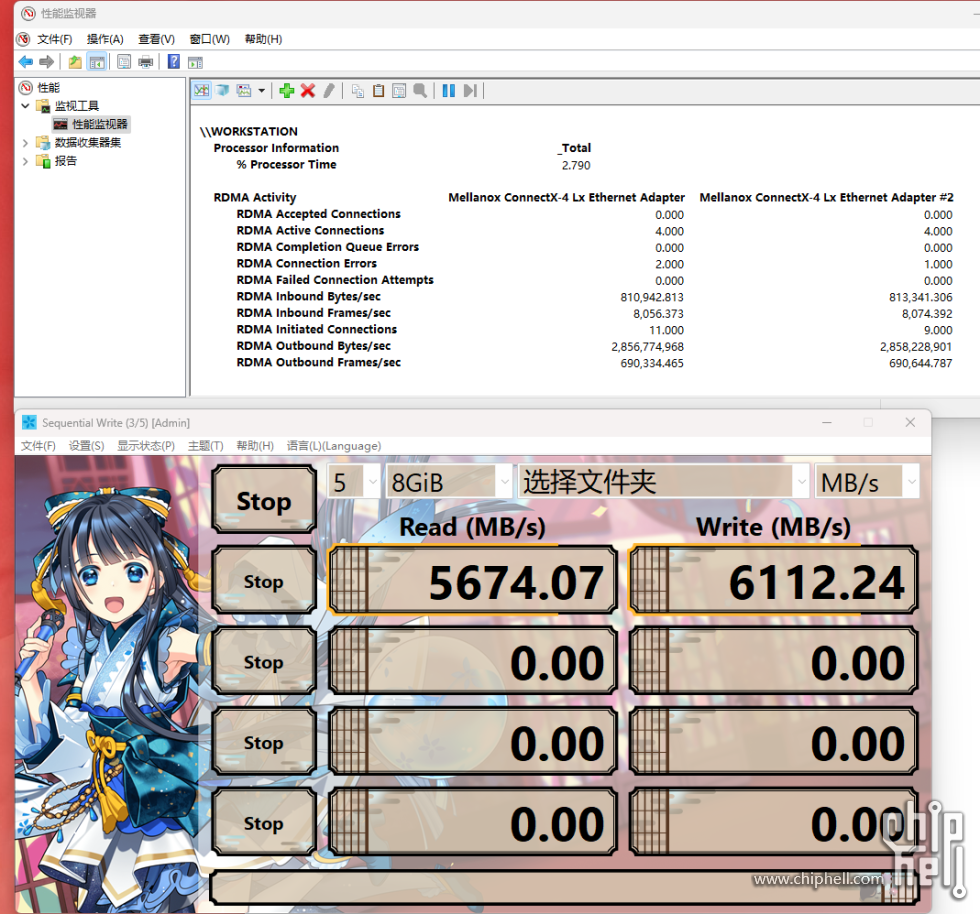Click the Zoom magnifier icon

point(420,91)
